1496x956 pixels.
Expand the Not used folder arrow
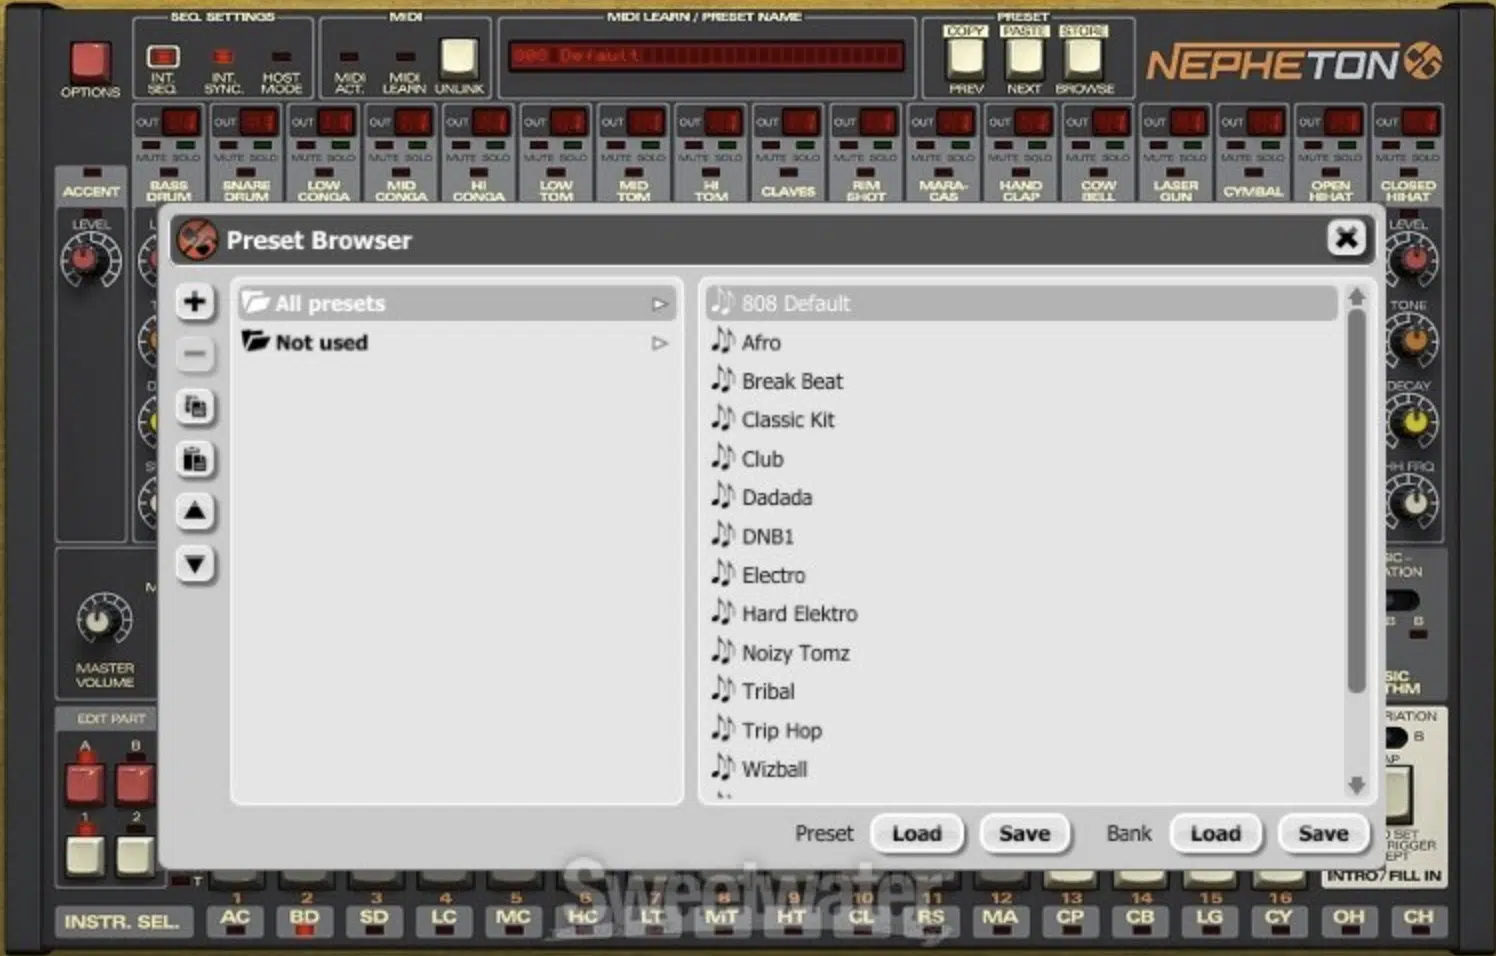[659, 343]
